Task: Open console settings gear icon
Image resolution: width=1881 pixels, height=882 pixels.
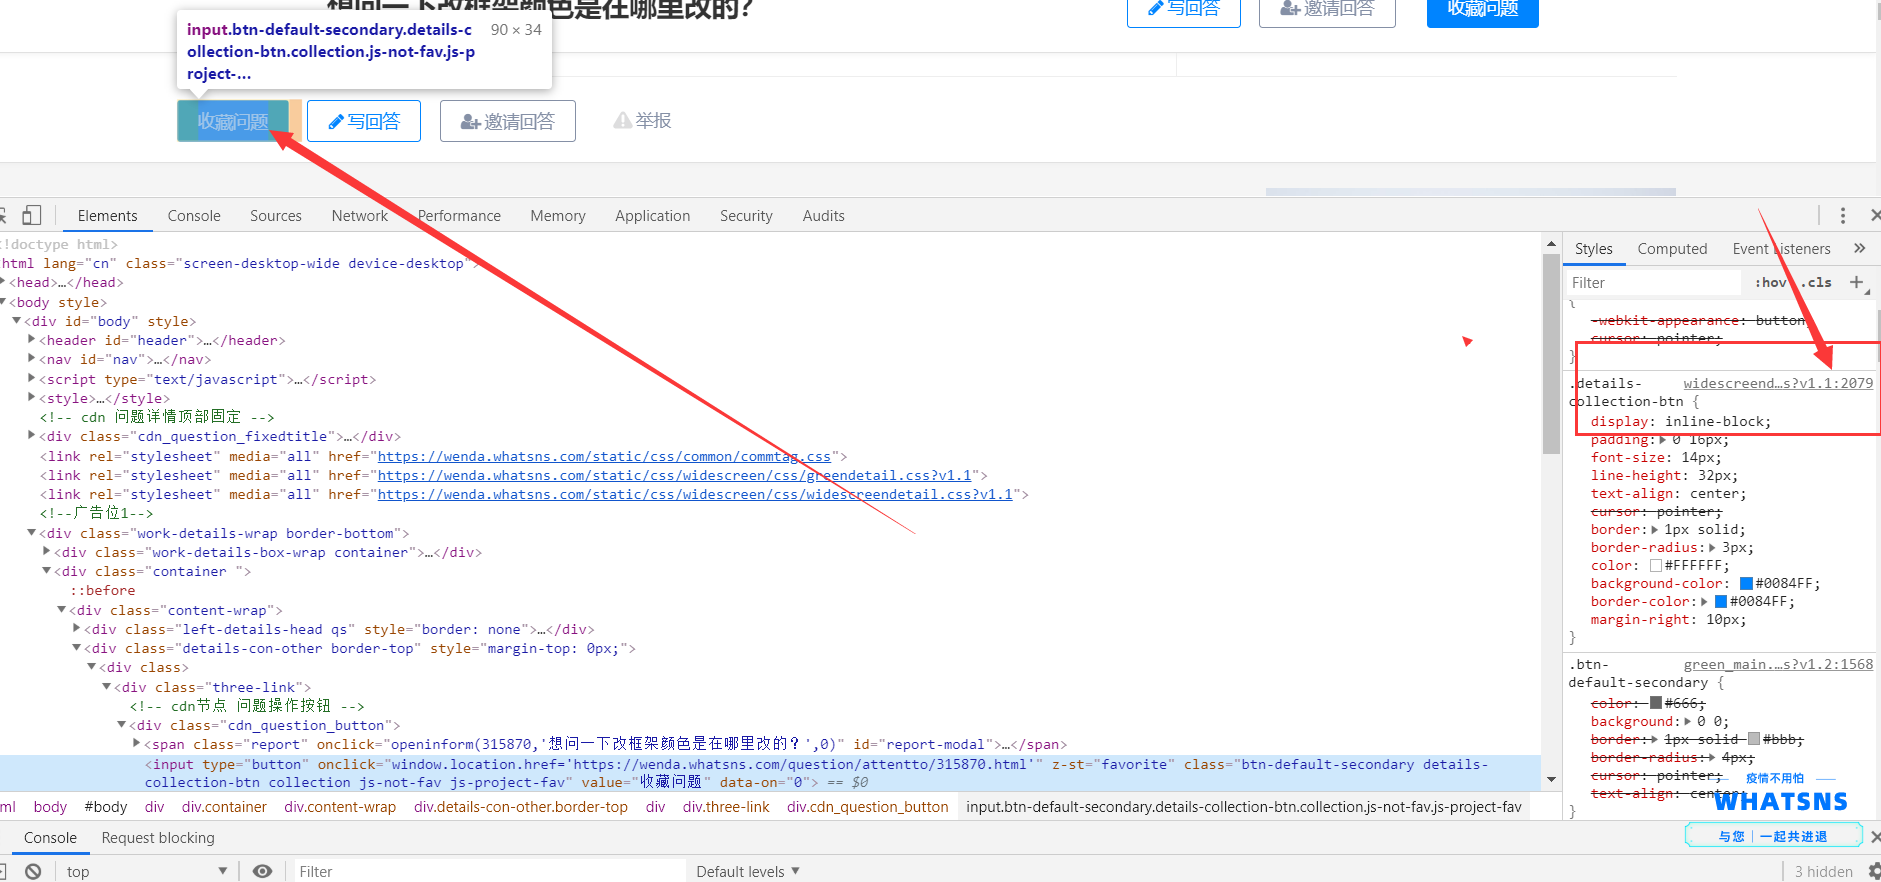Action: click(1874, 871)
